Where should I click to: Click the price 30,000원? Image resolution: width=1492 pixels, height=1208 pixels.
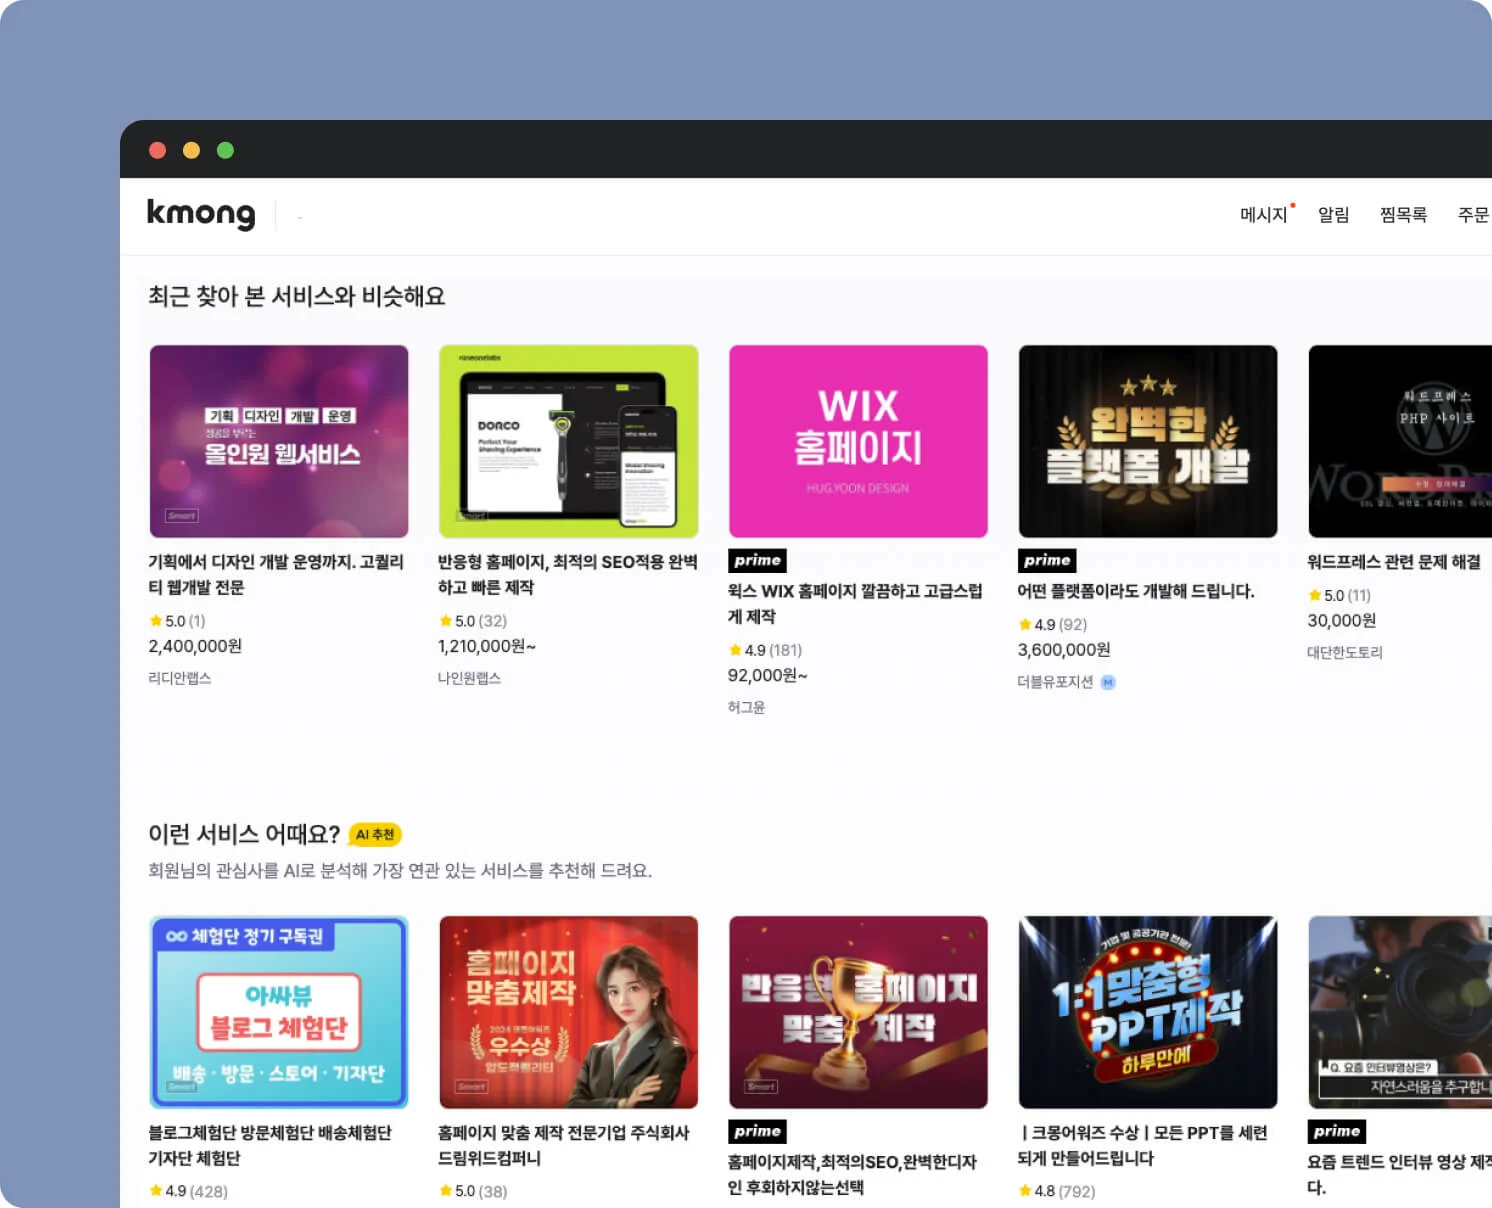point(1342,621)
